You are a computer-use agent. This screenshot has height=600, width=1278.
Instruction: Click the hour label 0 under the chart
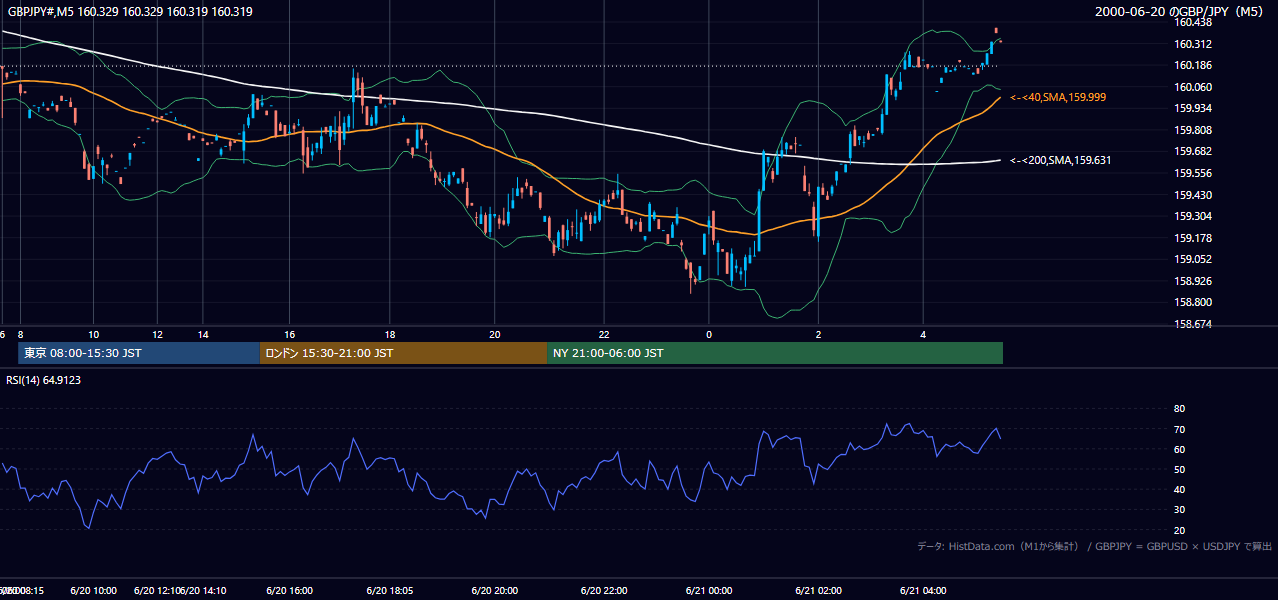[709, 334]
